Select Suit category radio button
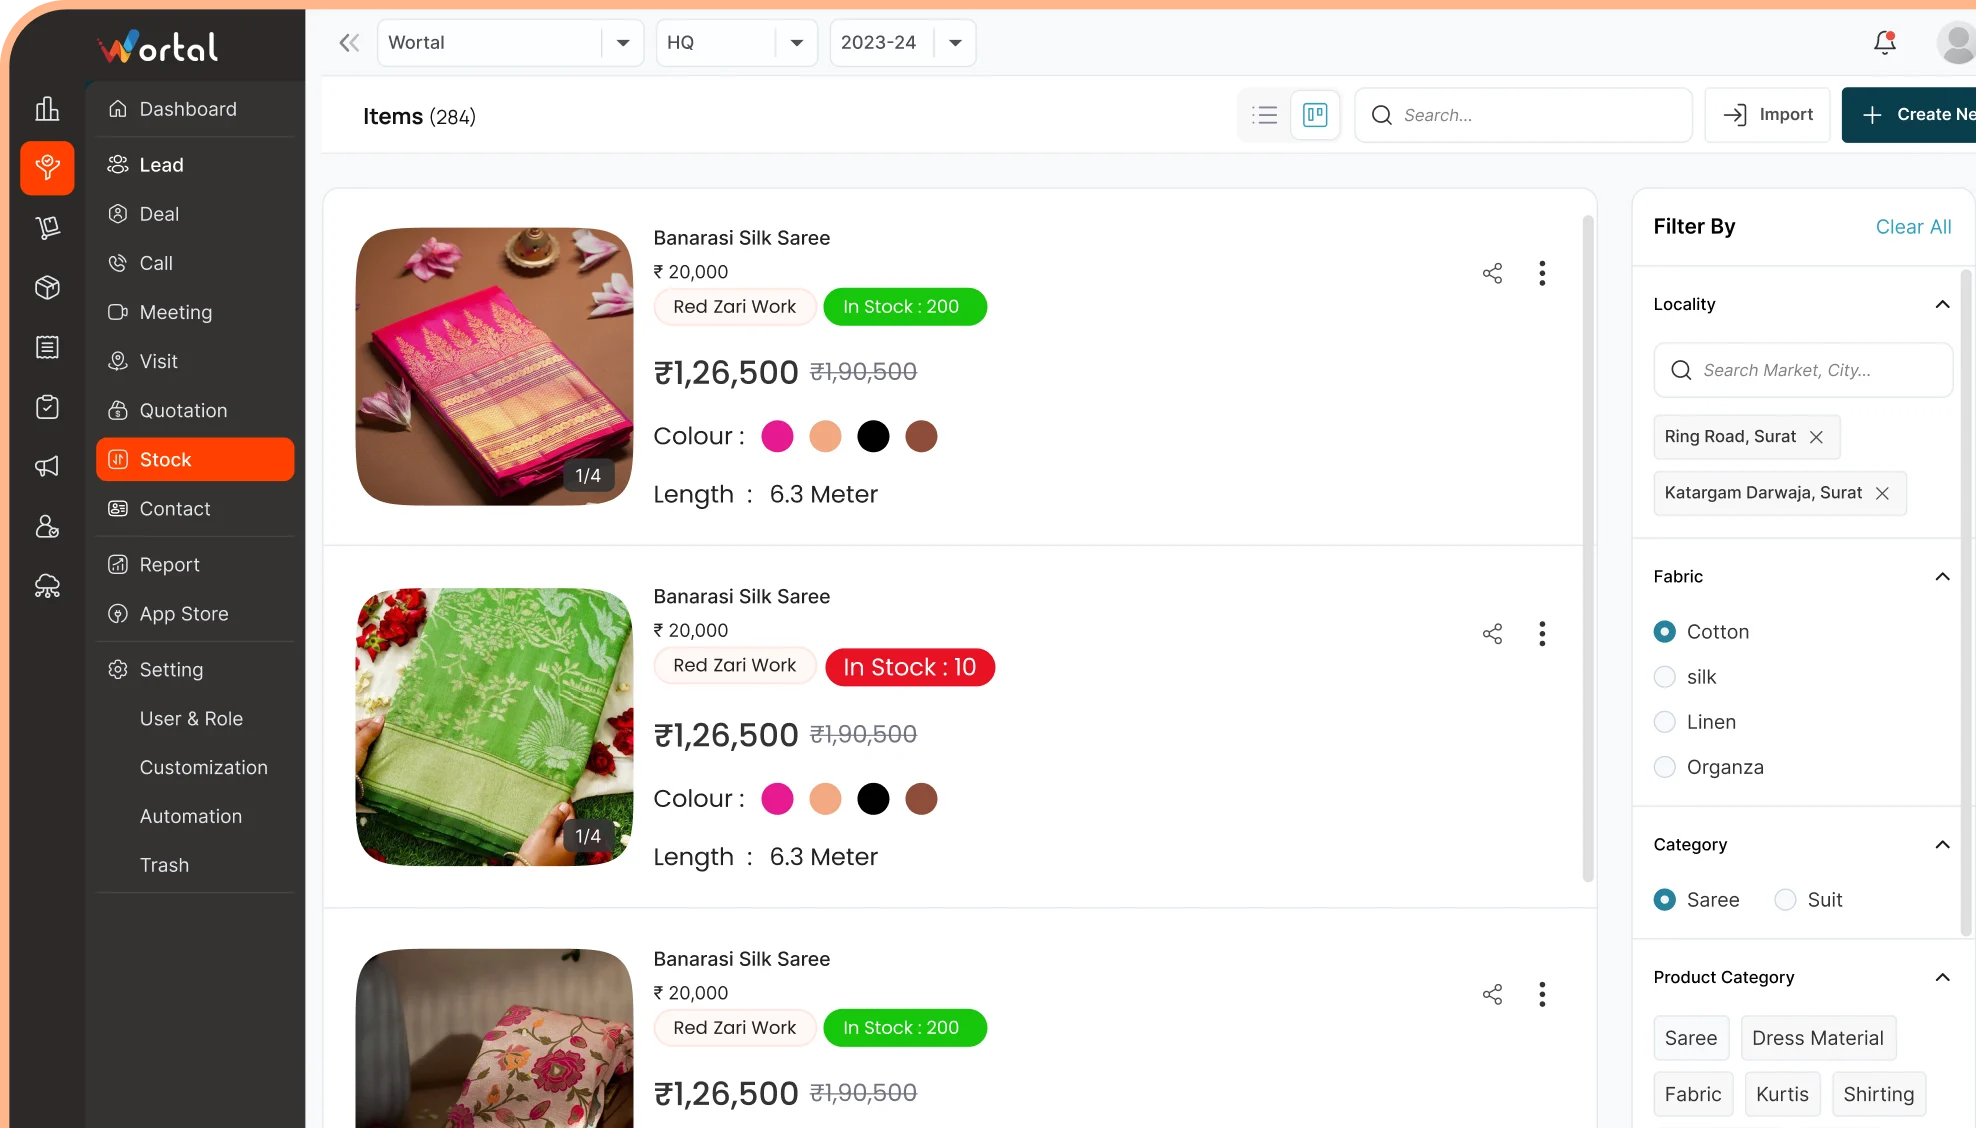The height and width of the screenshot is (1128, 1976). pyautogui.click(x=1785, y=900)
